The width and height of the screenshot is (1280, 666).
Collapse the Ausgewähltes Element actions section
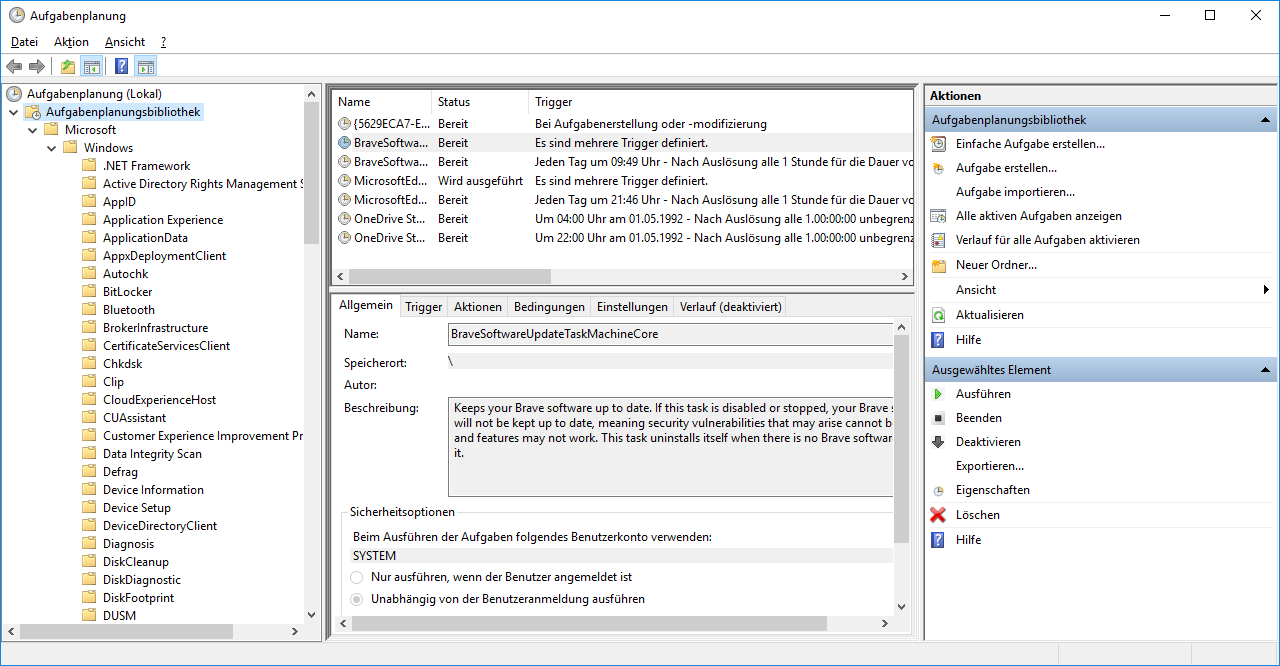[1265, 370]
